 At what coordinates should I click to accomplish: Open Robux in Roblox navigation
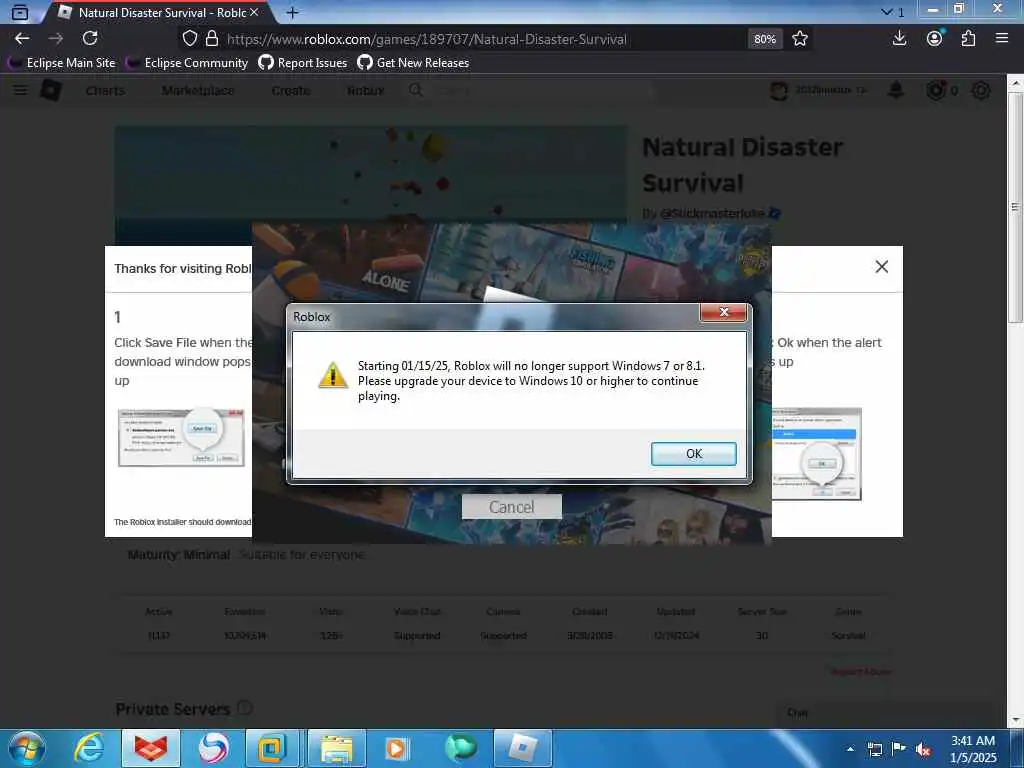coord(366,91)
